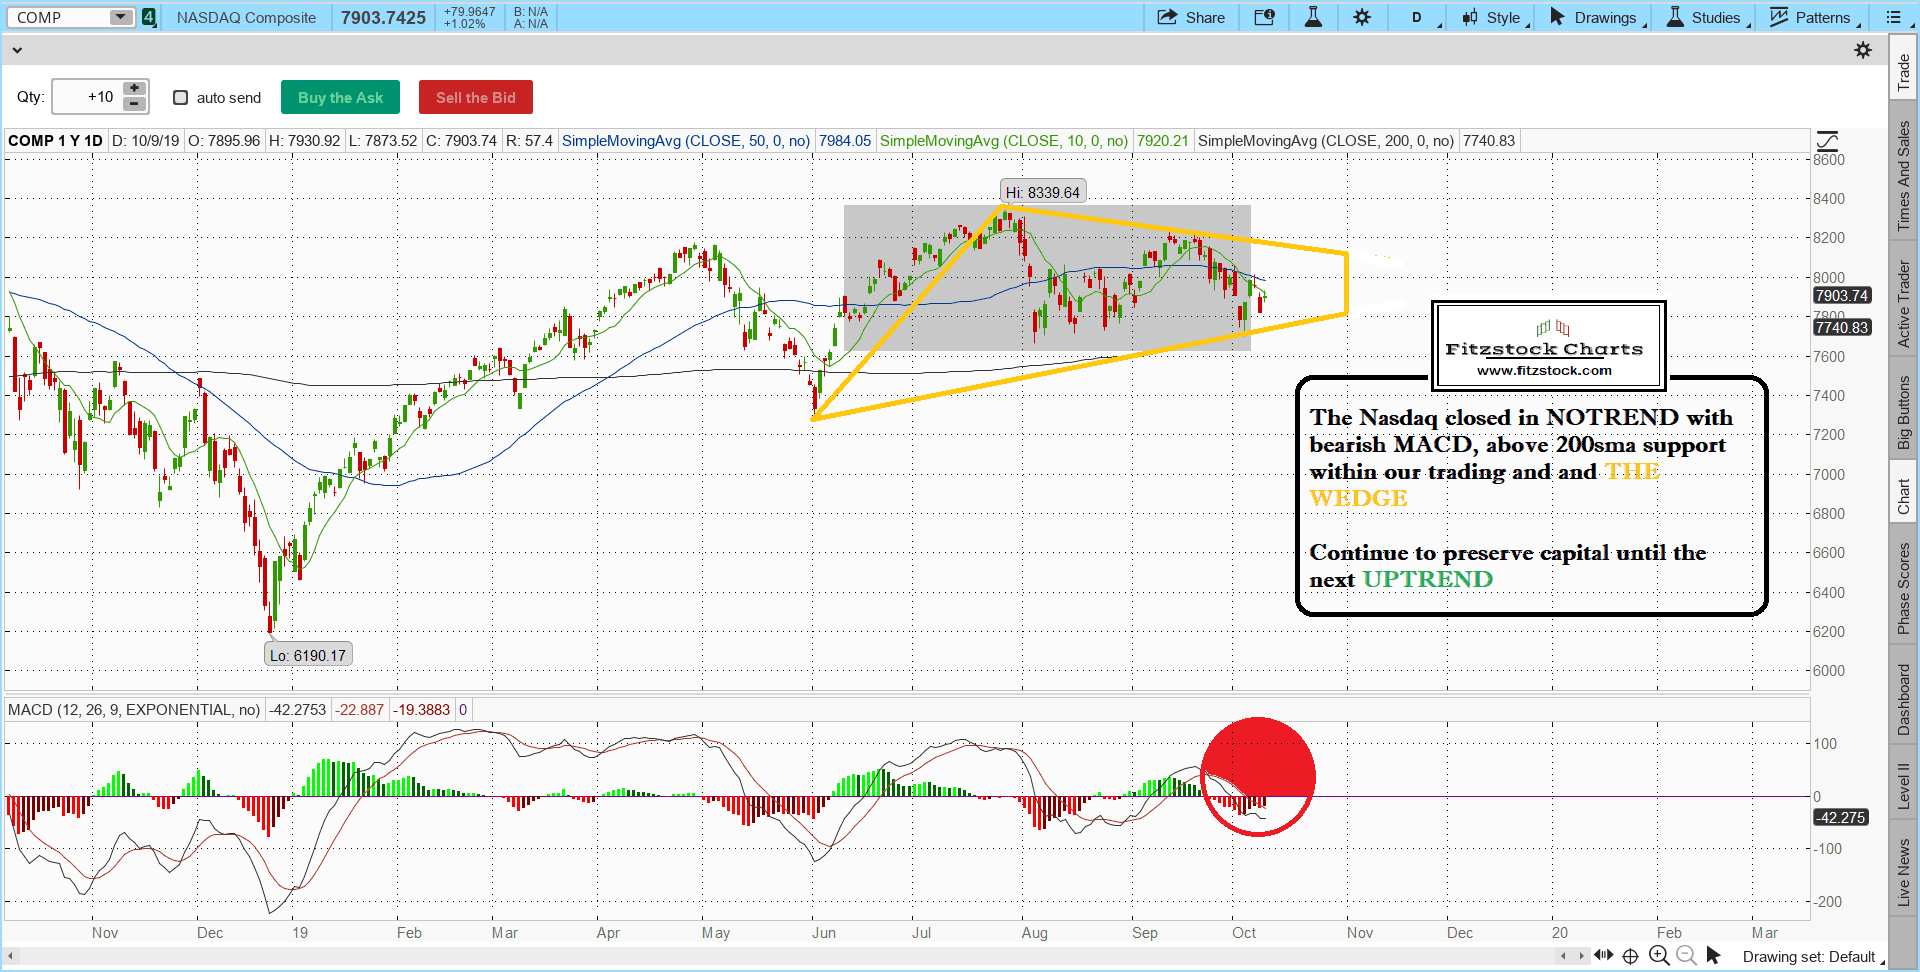Open the symbol info card icon
This screenshot has width=1920, height=972.
pos(1264,17)
